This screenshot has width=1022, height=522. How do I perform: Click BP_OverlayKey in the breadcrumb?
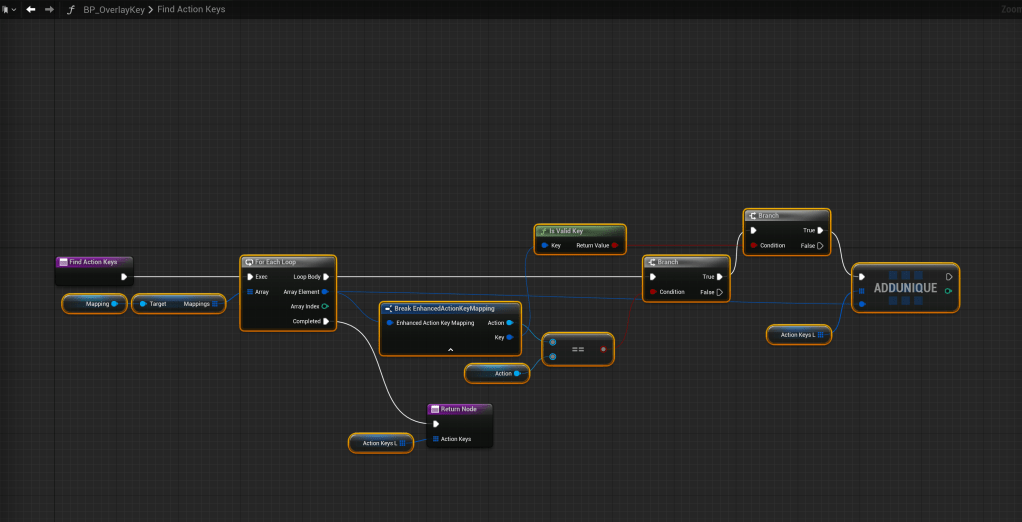(x=114, y=9)
